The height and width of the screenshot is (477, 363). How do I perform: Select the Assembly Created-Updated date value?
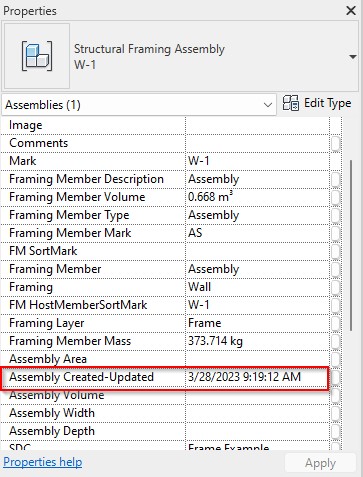pos(244,377)
